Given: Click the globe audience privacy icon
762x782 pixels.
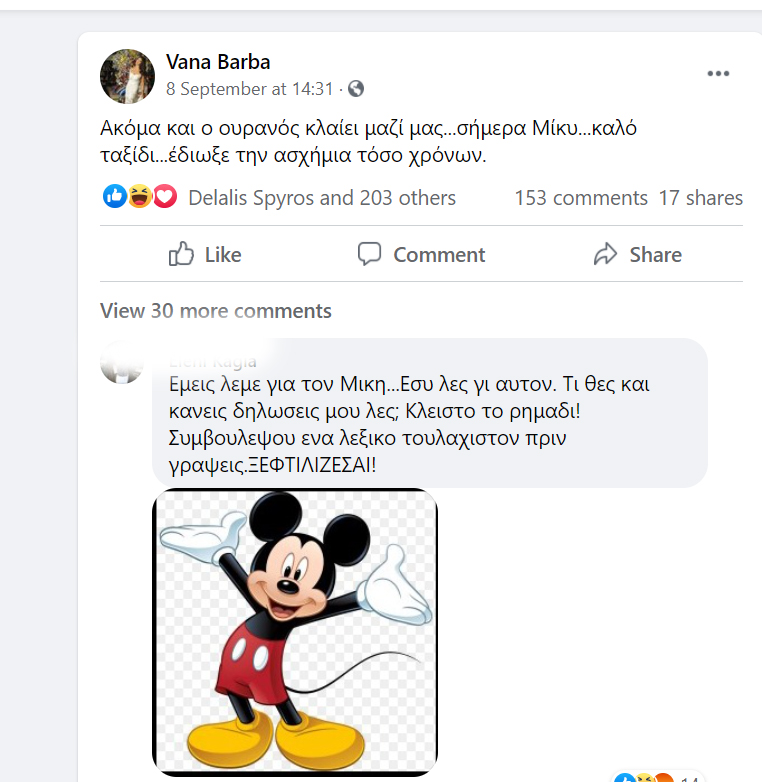Looking at the screenshot, I should [355, 89].
